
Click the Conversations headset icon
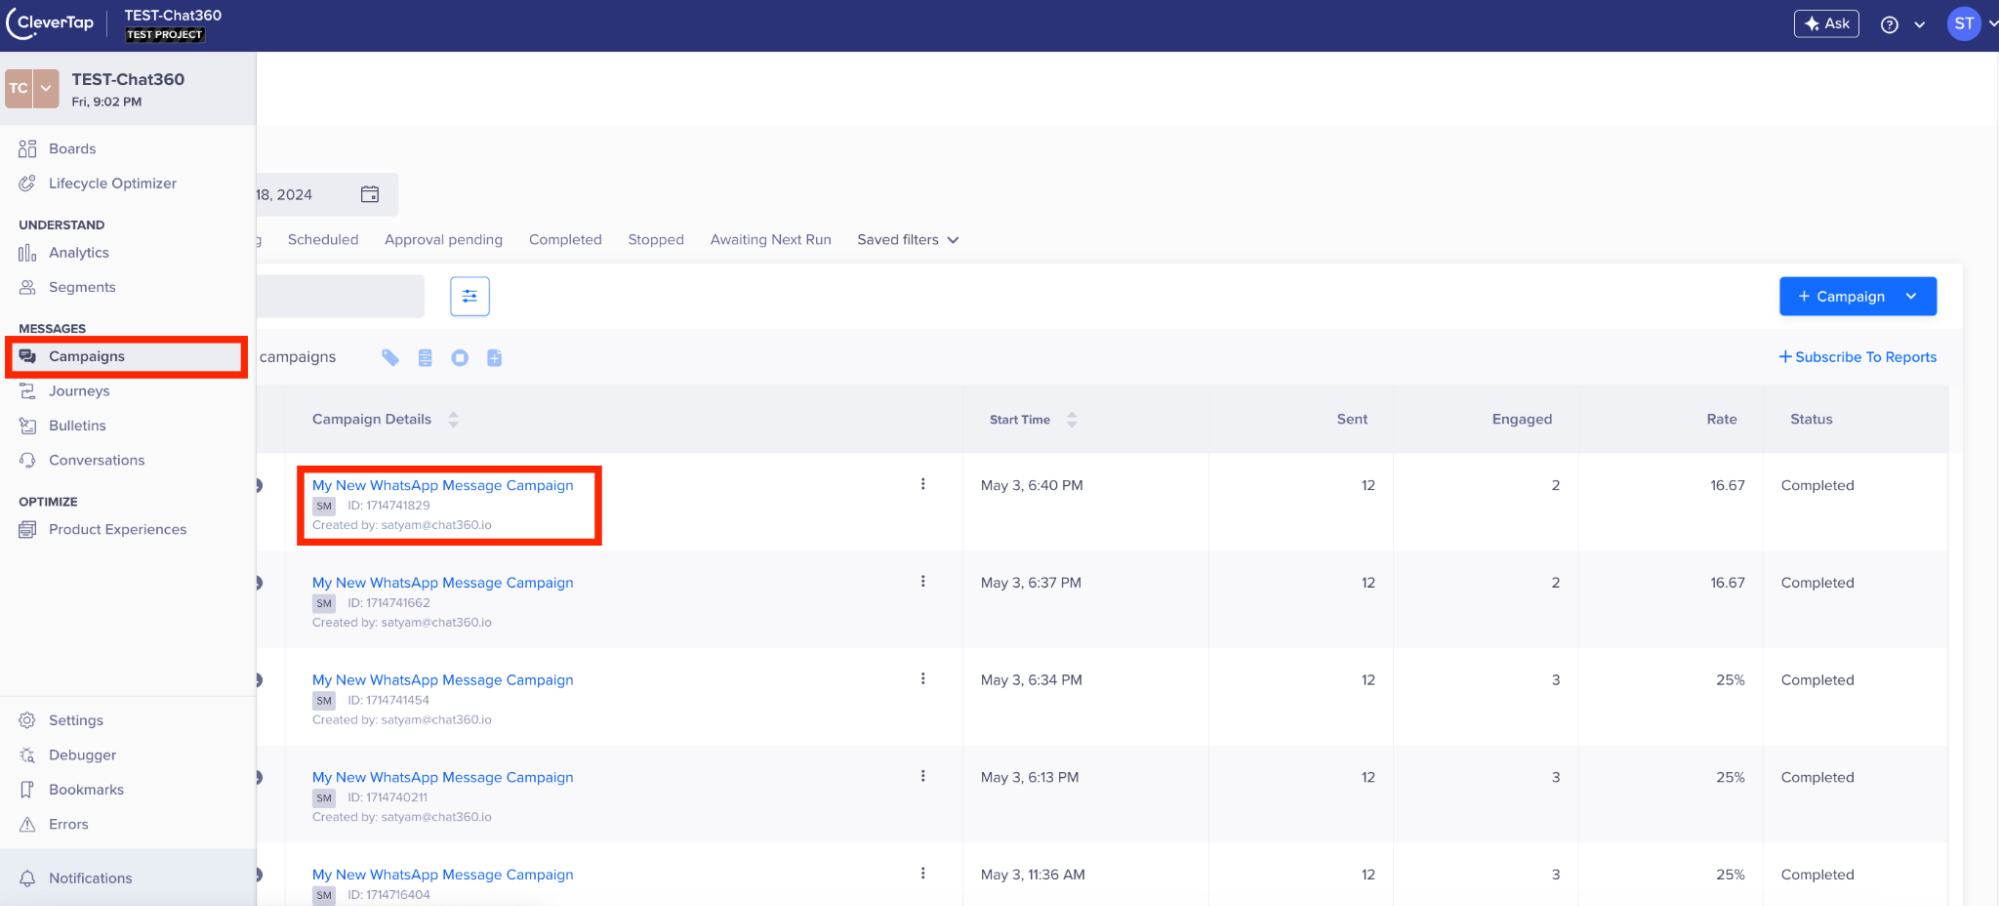click(27, 460)
